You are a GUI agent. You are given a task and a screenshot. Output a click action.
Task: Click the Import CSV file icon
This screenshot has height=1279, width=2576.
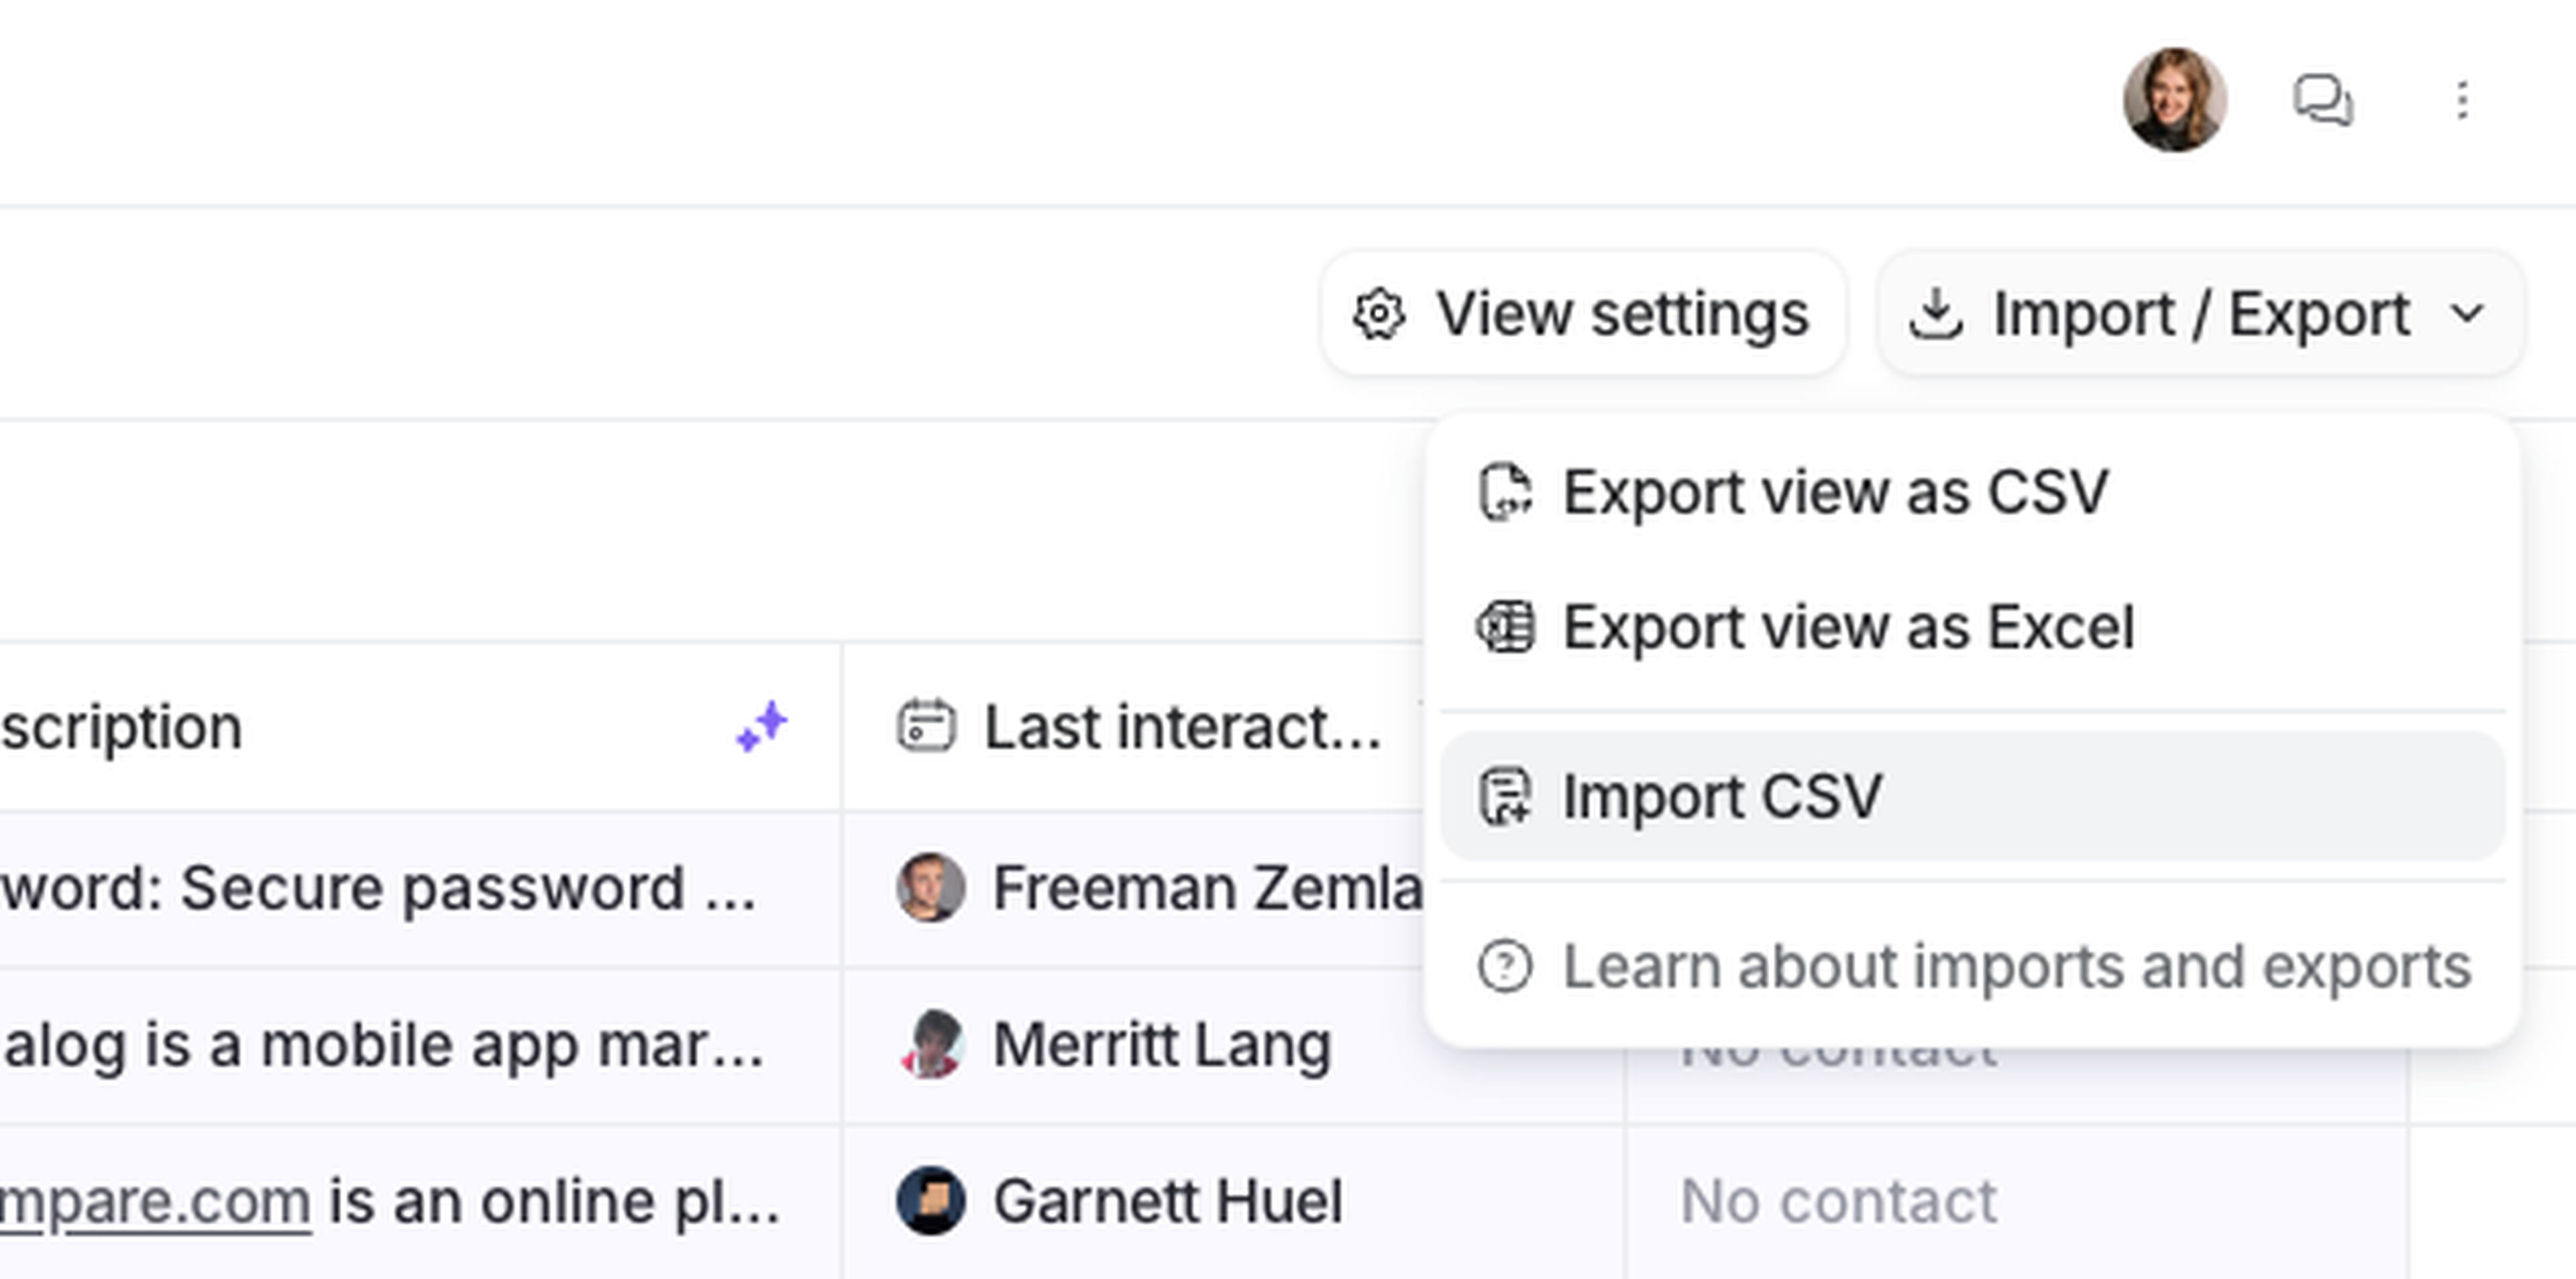coord(1505,796)
